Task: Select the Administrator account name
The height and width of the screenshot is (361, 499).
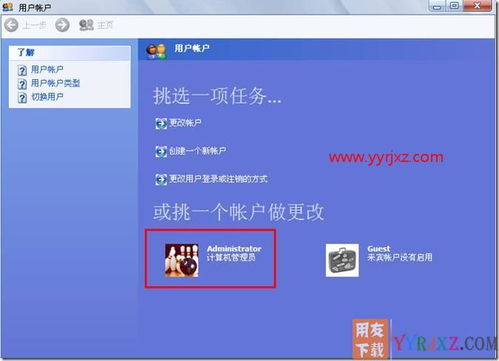Action: pos(234,249)
